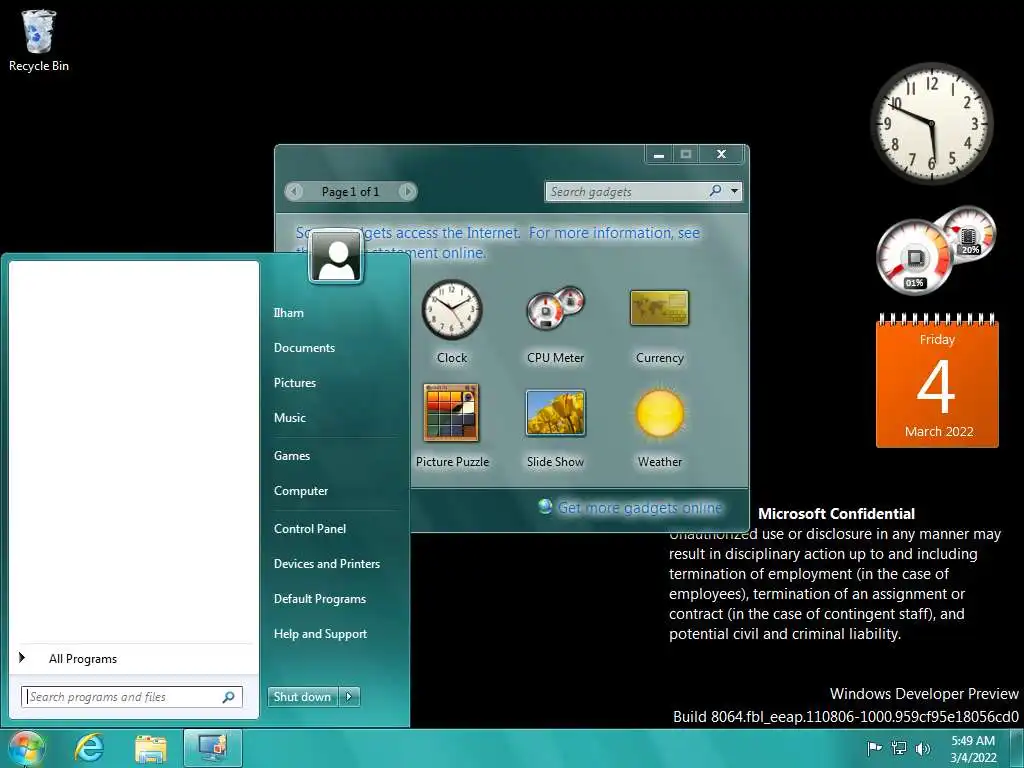Image resolution: width=1024 pixels, height=768 pixels.
Task: Click the Slide Show label text
Action: [x=556, y=462]
